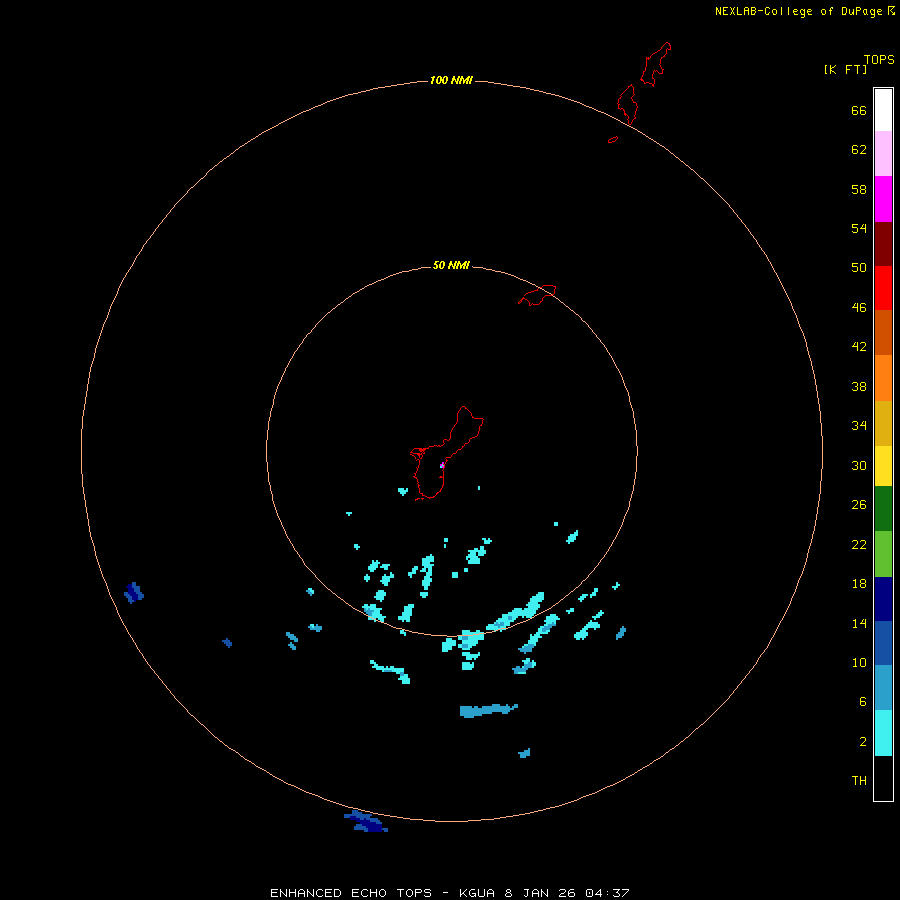Click the light pink legend swatch
The width and height of the screenshot is (900, 900).
coord(883,154)
